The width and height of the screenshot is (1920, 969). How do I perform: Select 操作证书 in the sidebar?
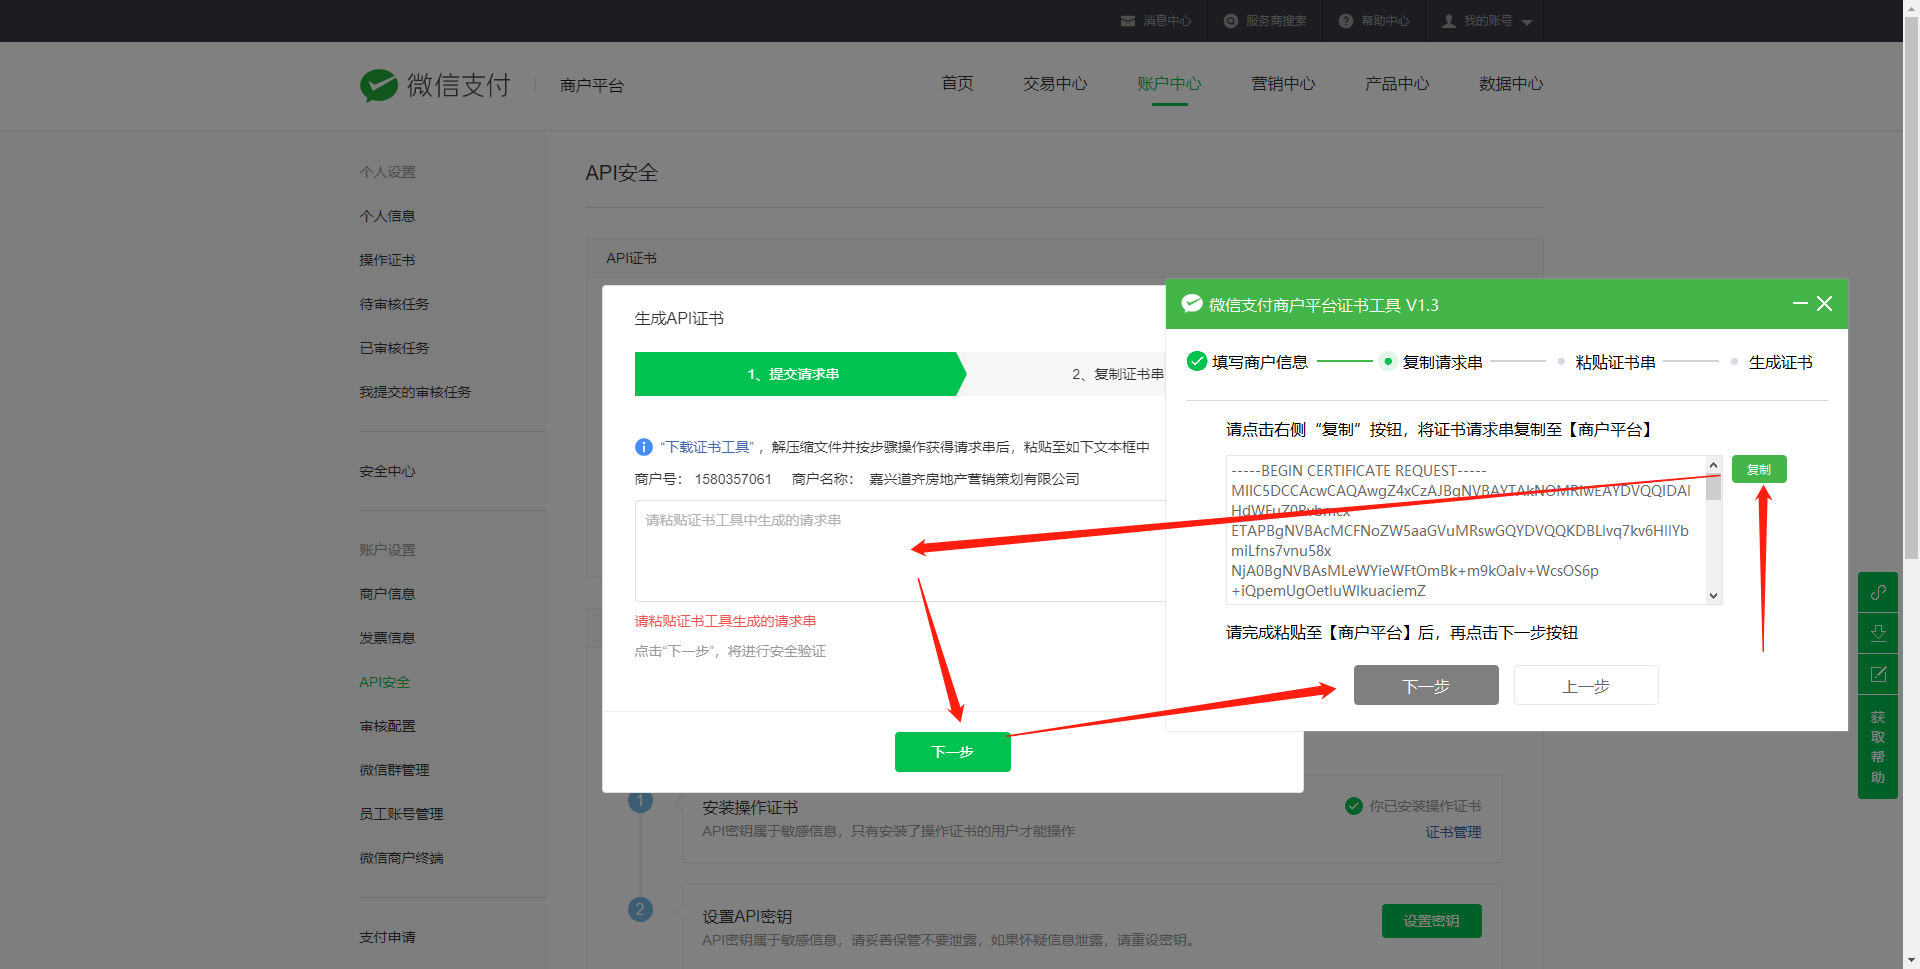coord(387,260)
